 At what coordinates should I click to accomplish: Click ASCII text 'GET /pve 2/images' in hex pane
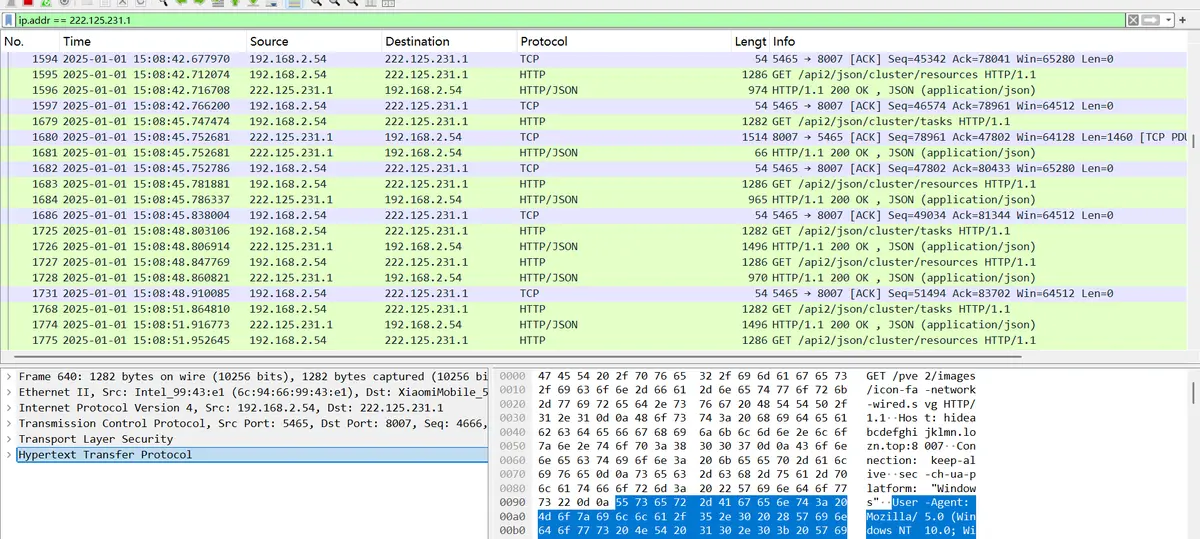coord(920,376)
